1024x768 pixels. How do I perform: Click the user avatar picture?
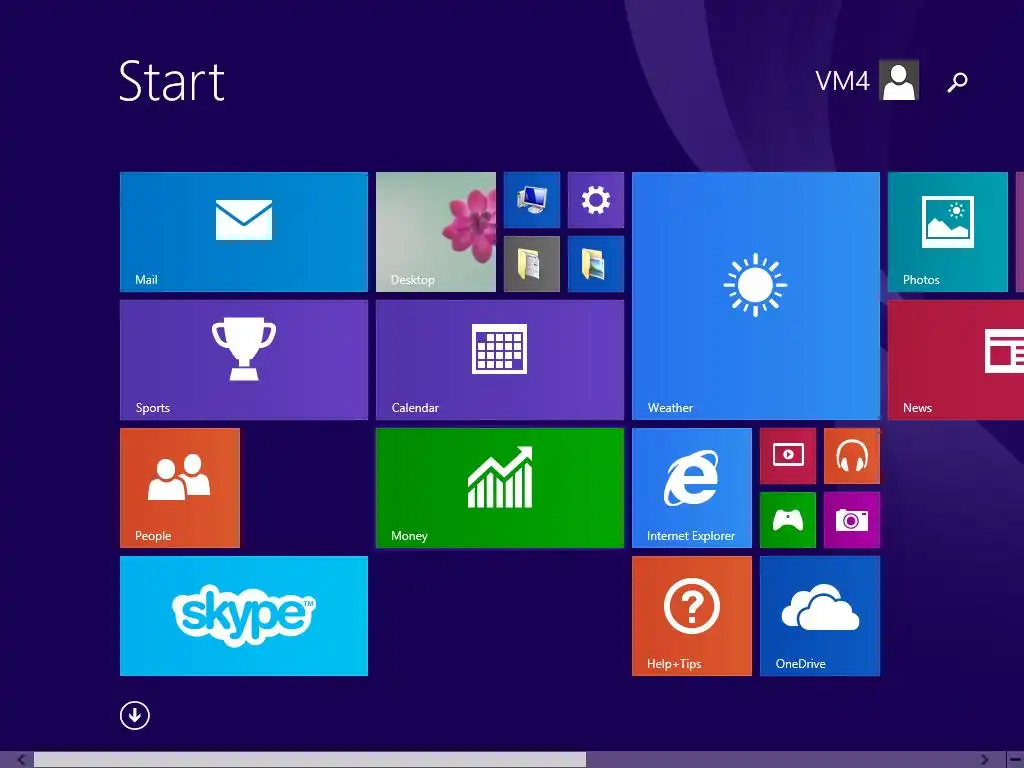pyautogui.click(x=899, y=80)
